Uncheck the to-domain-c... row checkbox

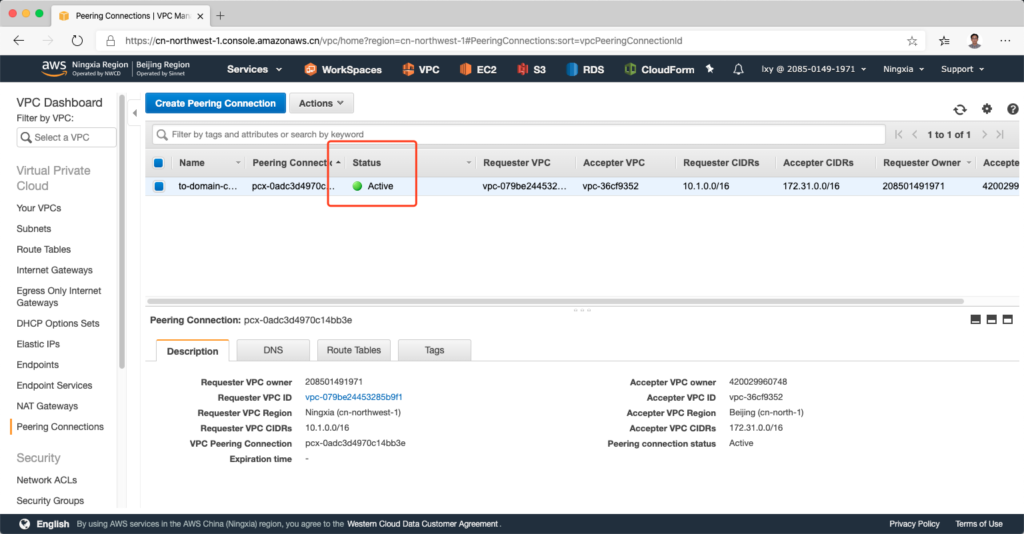click(x=158, y=186)
